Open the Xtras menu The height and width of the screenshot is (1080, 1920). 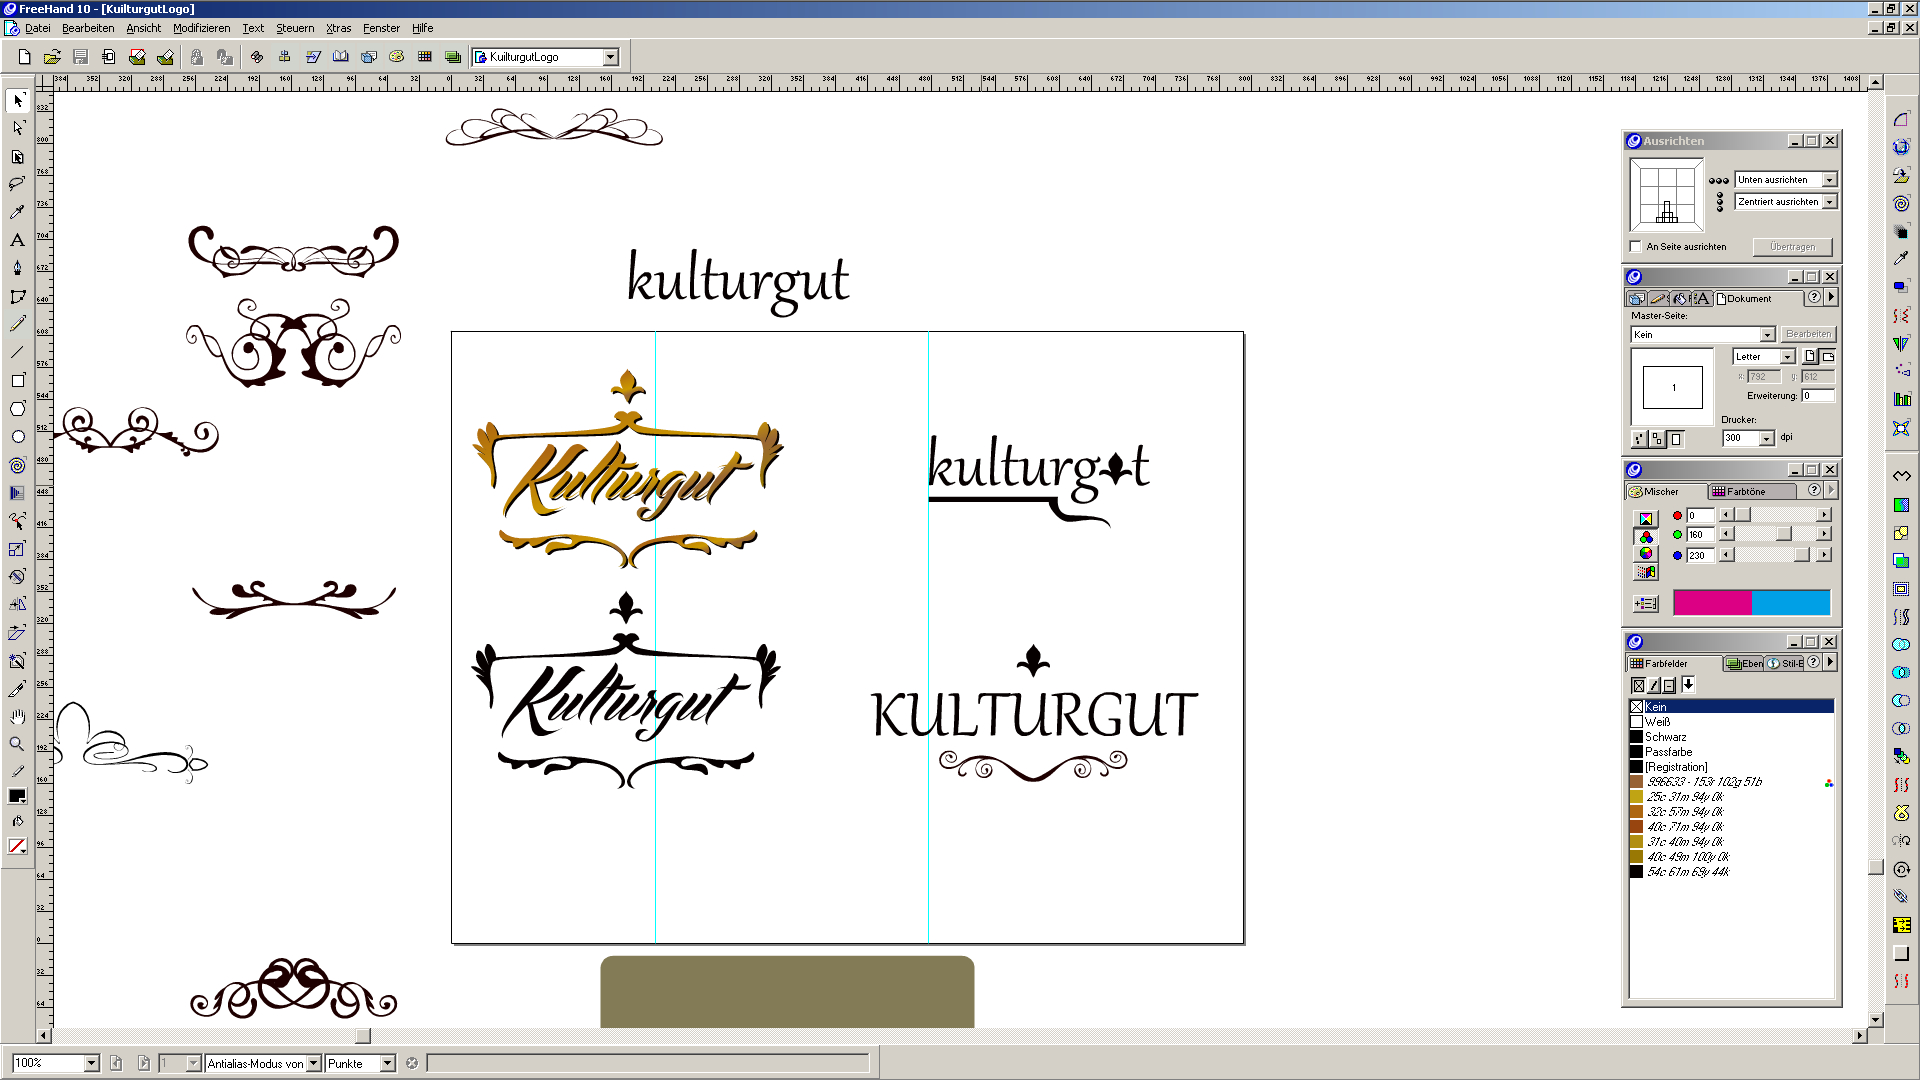point(338,28)
